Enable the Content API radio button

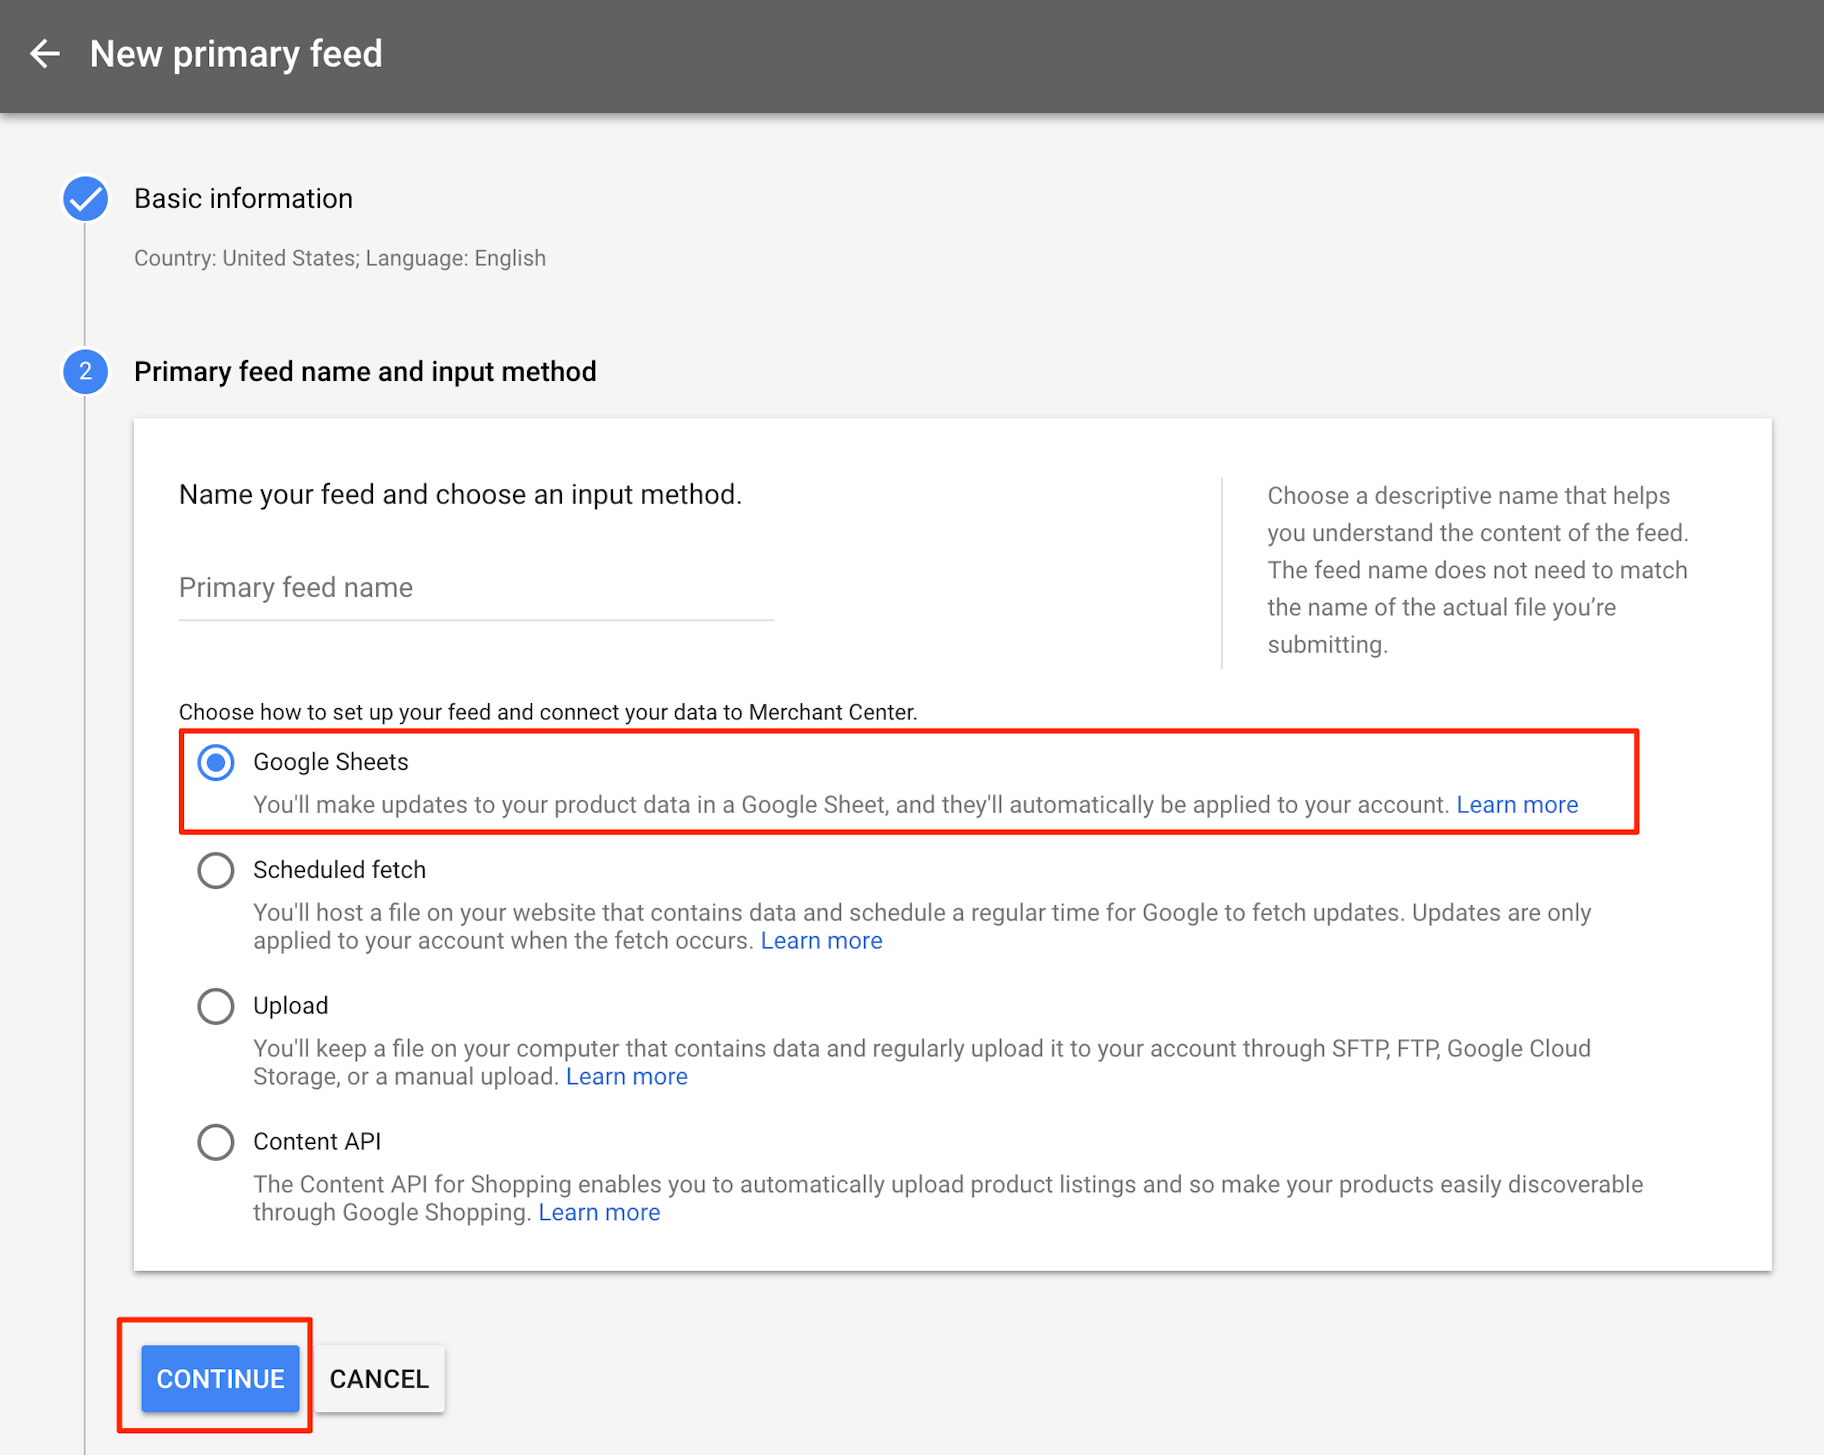(x=216, y=1142)
